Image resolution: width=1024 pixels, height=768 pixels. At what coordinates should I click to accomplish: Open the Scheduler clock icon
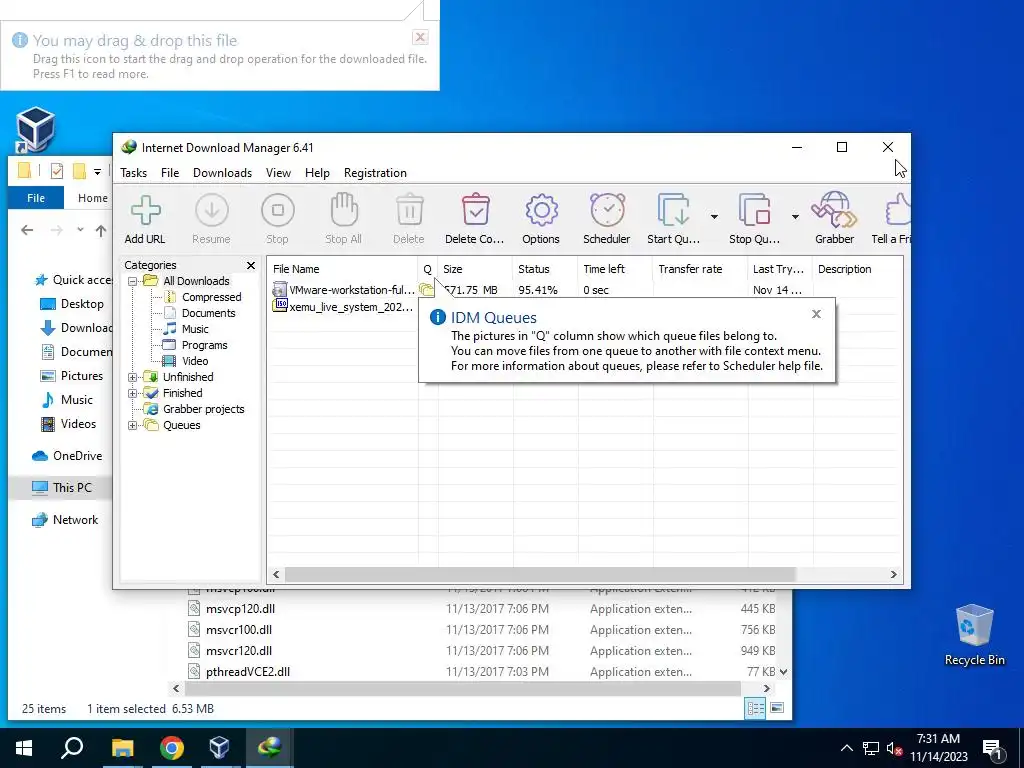(607, 219)
